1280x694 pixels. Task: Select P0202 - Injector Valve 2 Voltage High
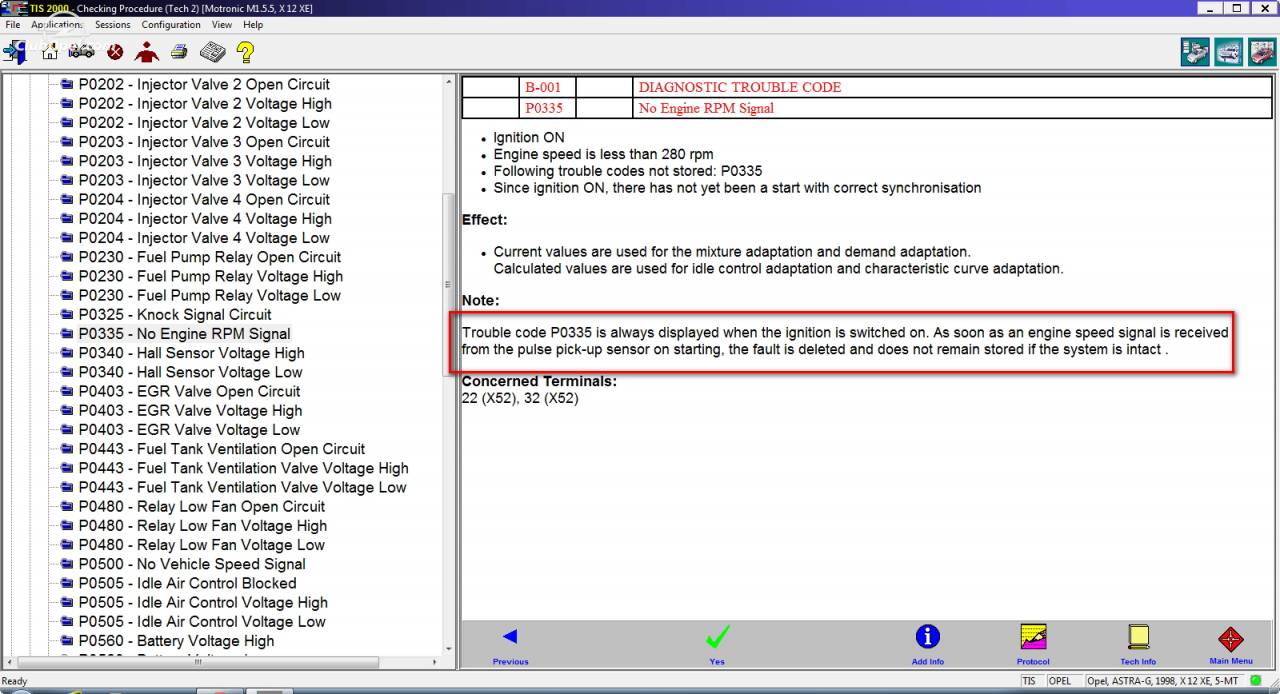[x=205, y=104]
